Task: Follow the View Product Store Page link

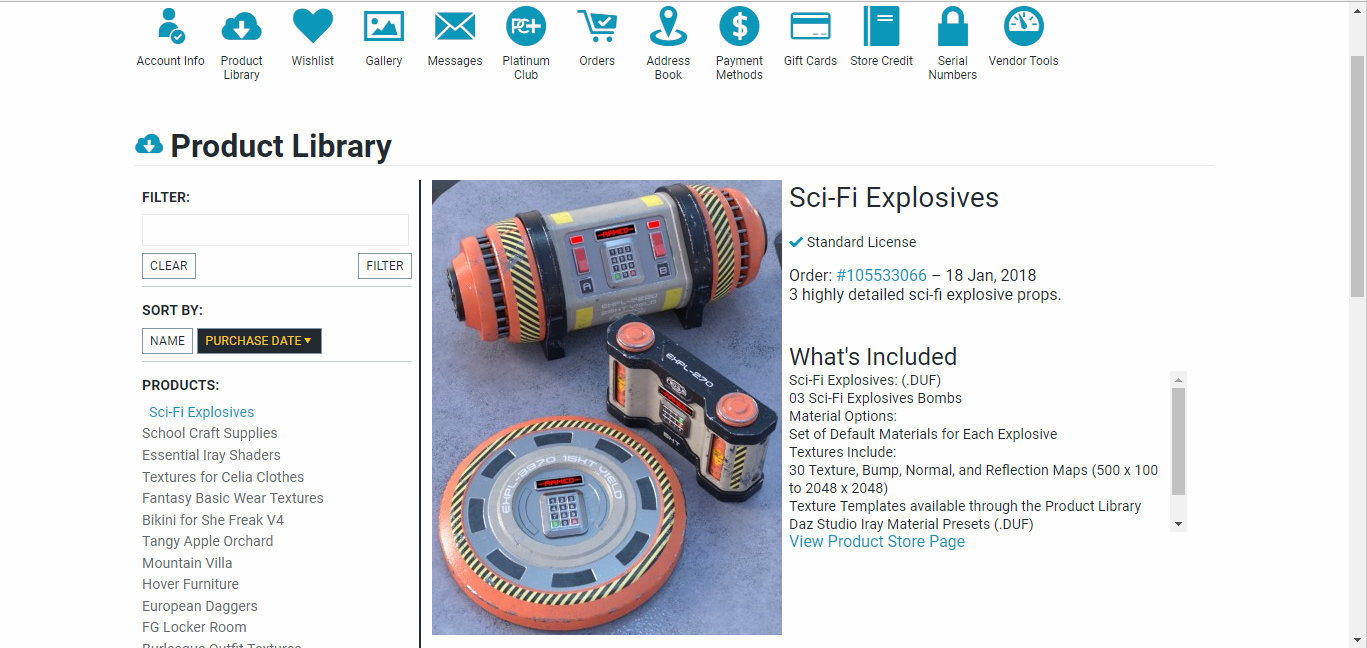Action: tap(877, 542)
